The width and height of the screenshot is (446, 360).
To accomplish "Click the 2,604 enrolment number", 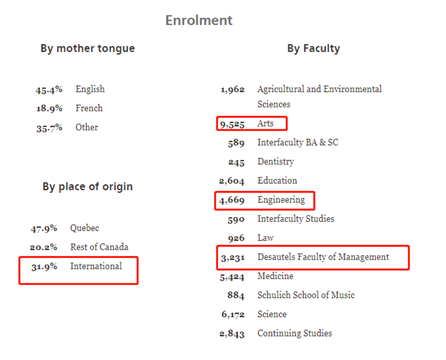I will point(232,181).
